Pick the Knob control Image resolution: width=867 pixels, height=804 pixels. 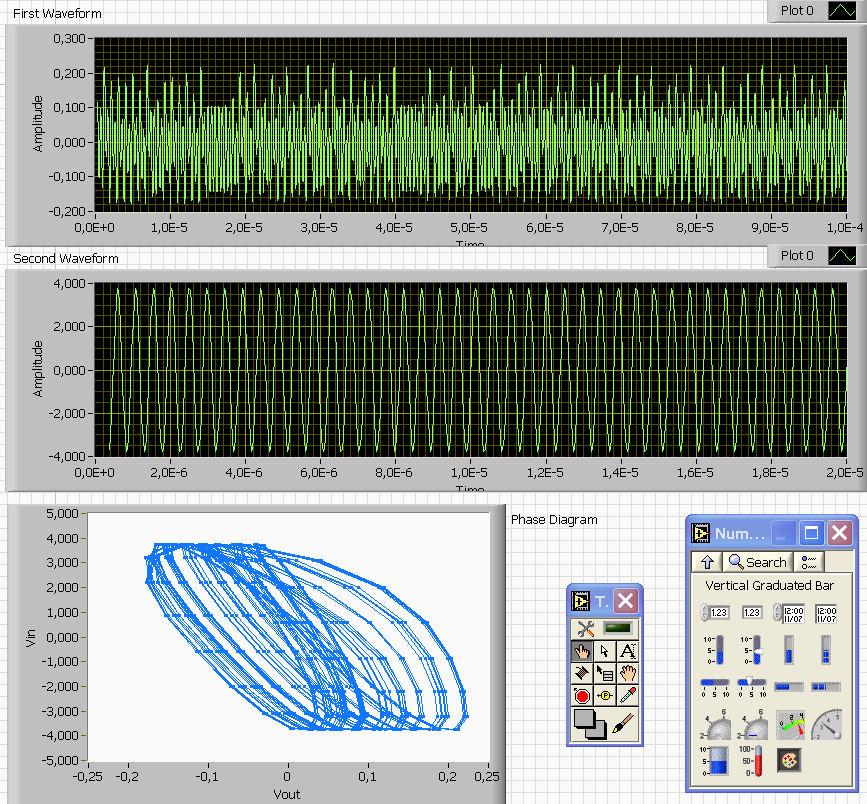pyautogui.click(x=715, y=724)
